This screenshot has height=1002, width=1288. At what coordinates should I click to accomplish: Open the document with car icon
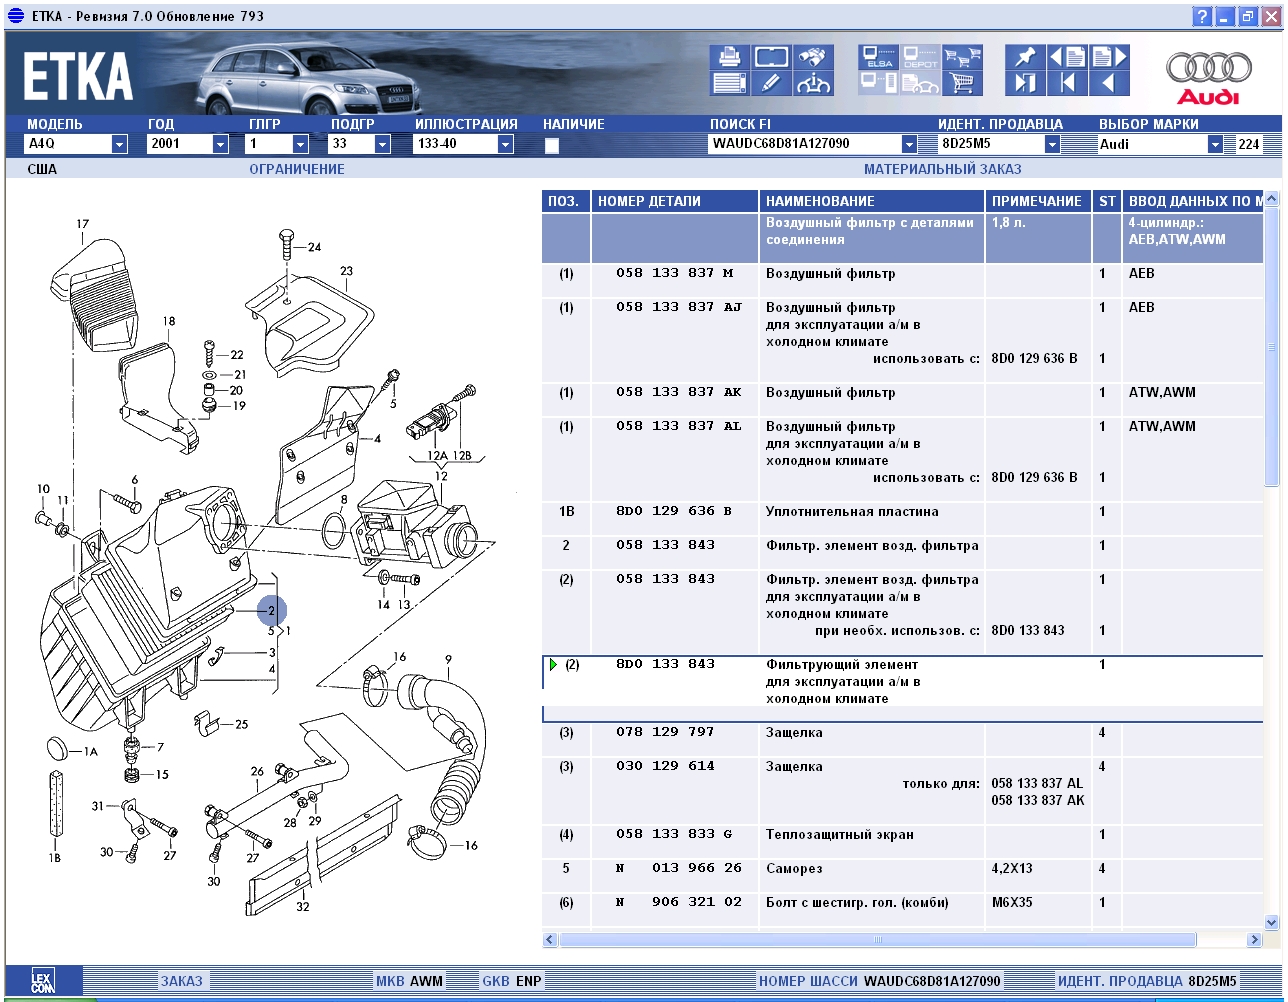[920, 83]
